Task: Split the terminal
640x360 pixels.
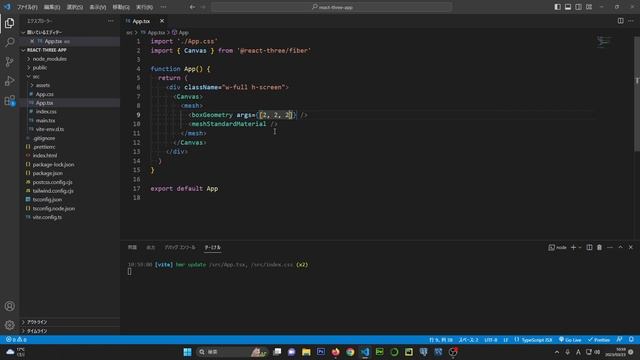Action: point(589,247)
